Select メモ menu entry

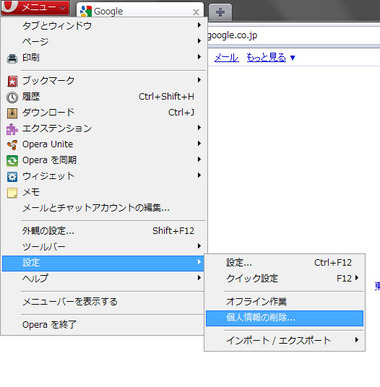(x=104, y=192)
